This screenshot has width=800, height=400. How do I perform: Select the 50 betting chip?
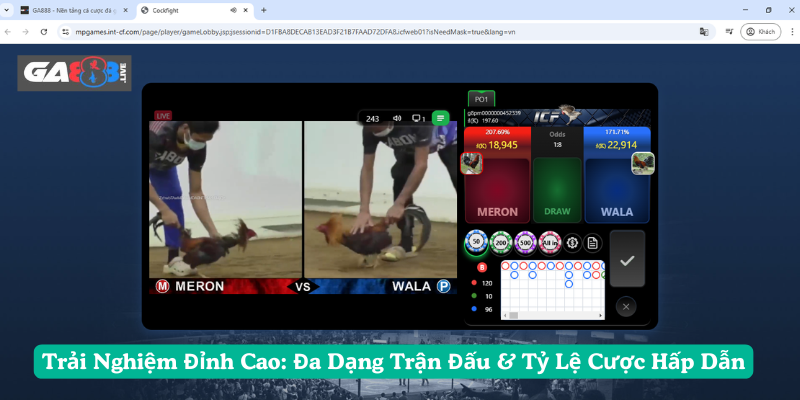click(x=477, y=243)
